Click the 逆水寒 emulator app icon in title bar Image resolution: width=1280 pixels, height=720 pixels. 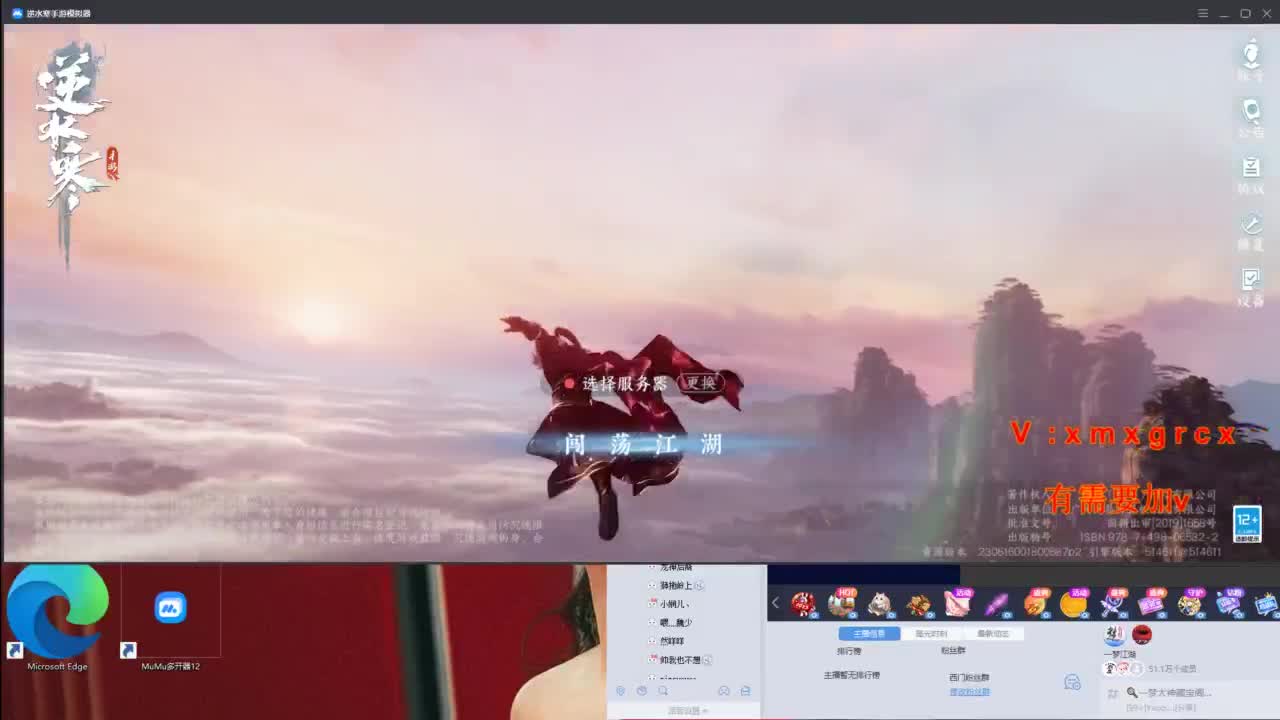coord(17,13)
